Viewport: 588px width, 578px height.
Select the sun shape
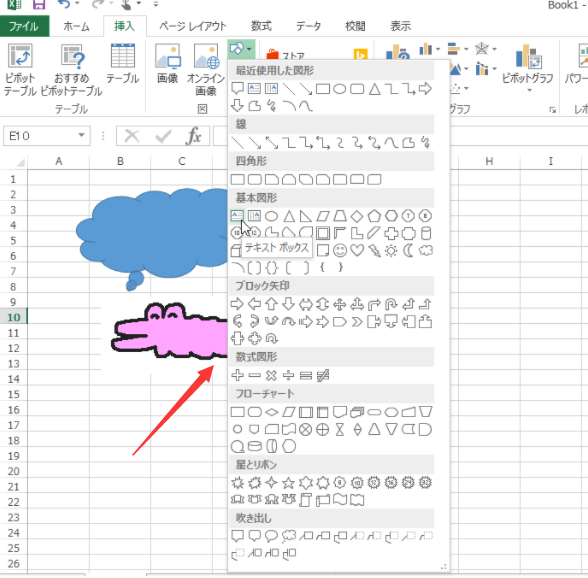coord(391,250)
